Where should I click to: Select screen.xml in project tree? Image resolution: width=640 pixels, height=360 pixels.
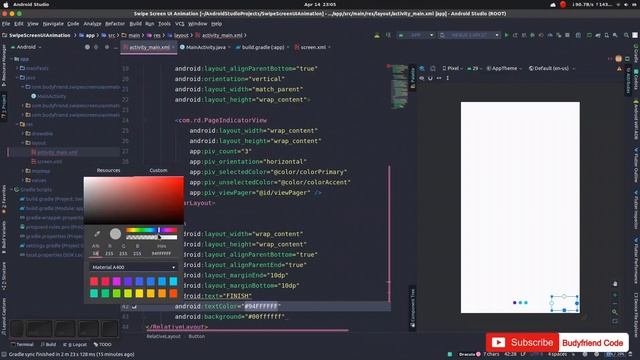pyautogui.click(x=49, y=162)
